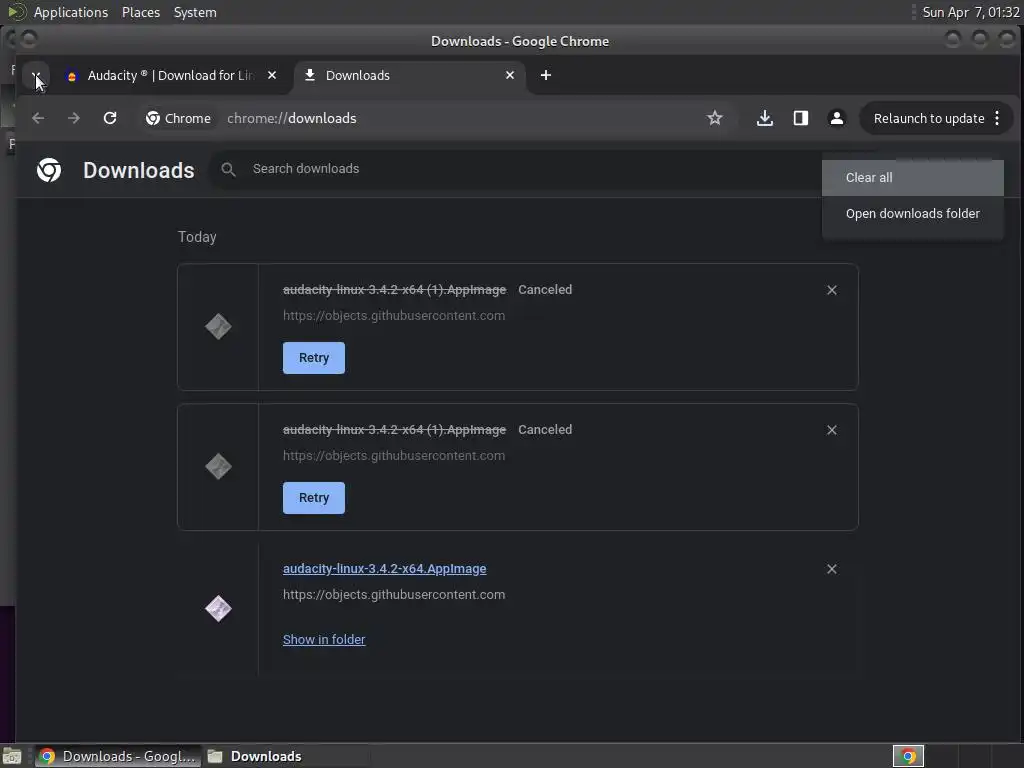Retry the first canceled Audacity download
This screenshot has width=1024, height=768.
[313, 358]
